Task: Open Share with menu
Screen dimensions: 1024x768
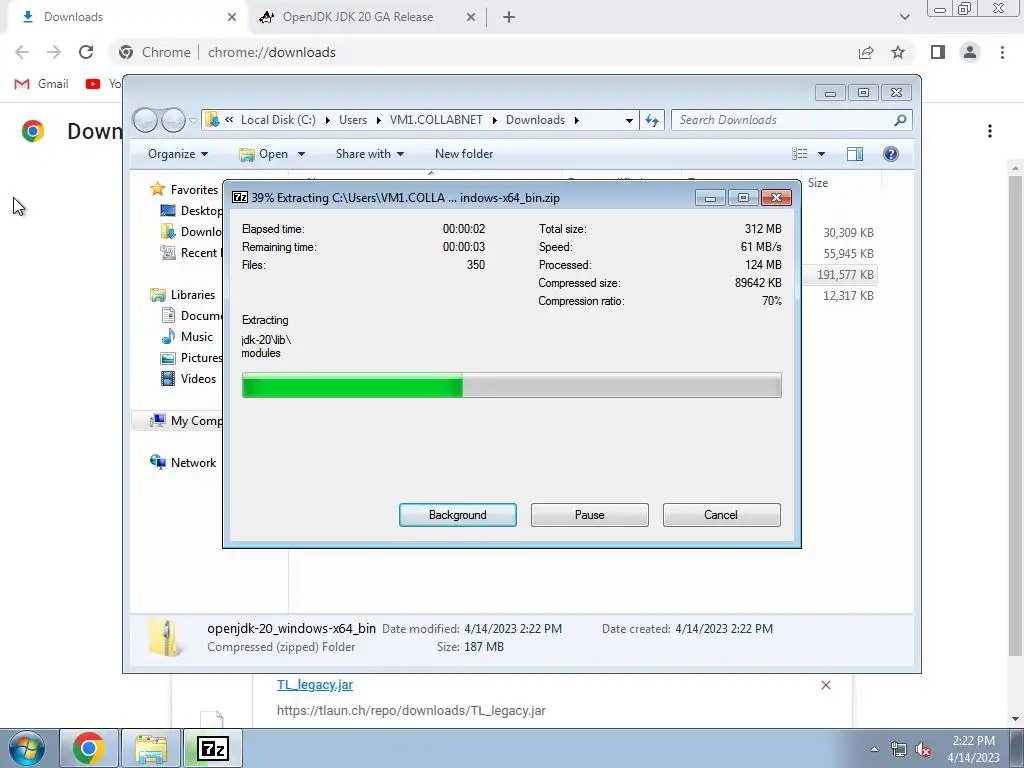Action: pyautogui.click(x=370, y=154)
